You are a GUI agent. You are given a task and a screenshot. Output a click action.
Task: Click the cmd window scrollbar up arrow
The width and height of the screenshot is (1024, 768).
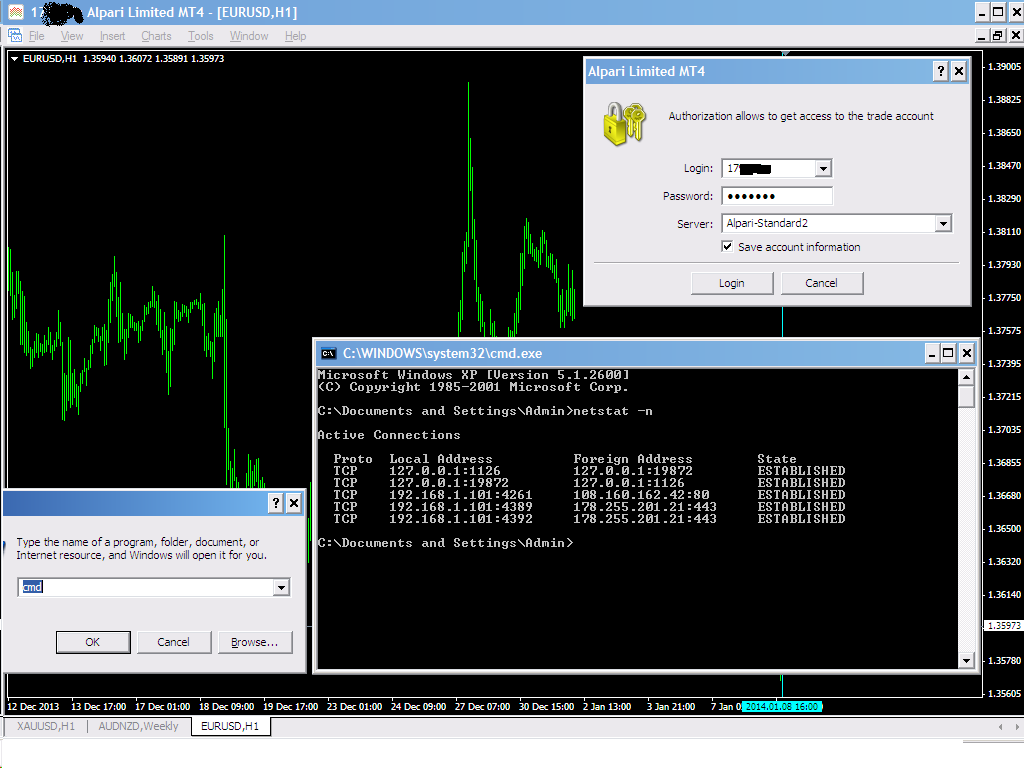pos(967,377)
